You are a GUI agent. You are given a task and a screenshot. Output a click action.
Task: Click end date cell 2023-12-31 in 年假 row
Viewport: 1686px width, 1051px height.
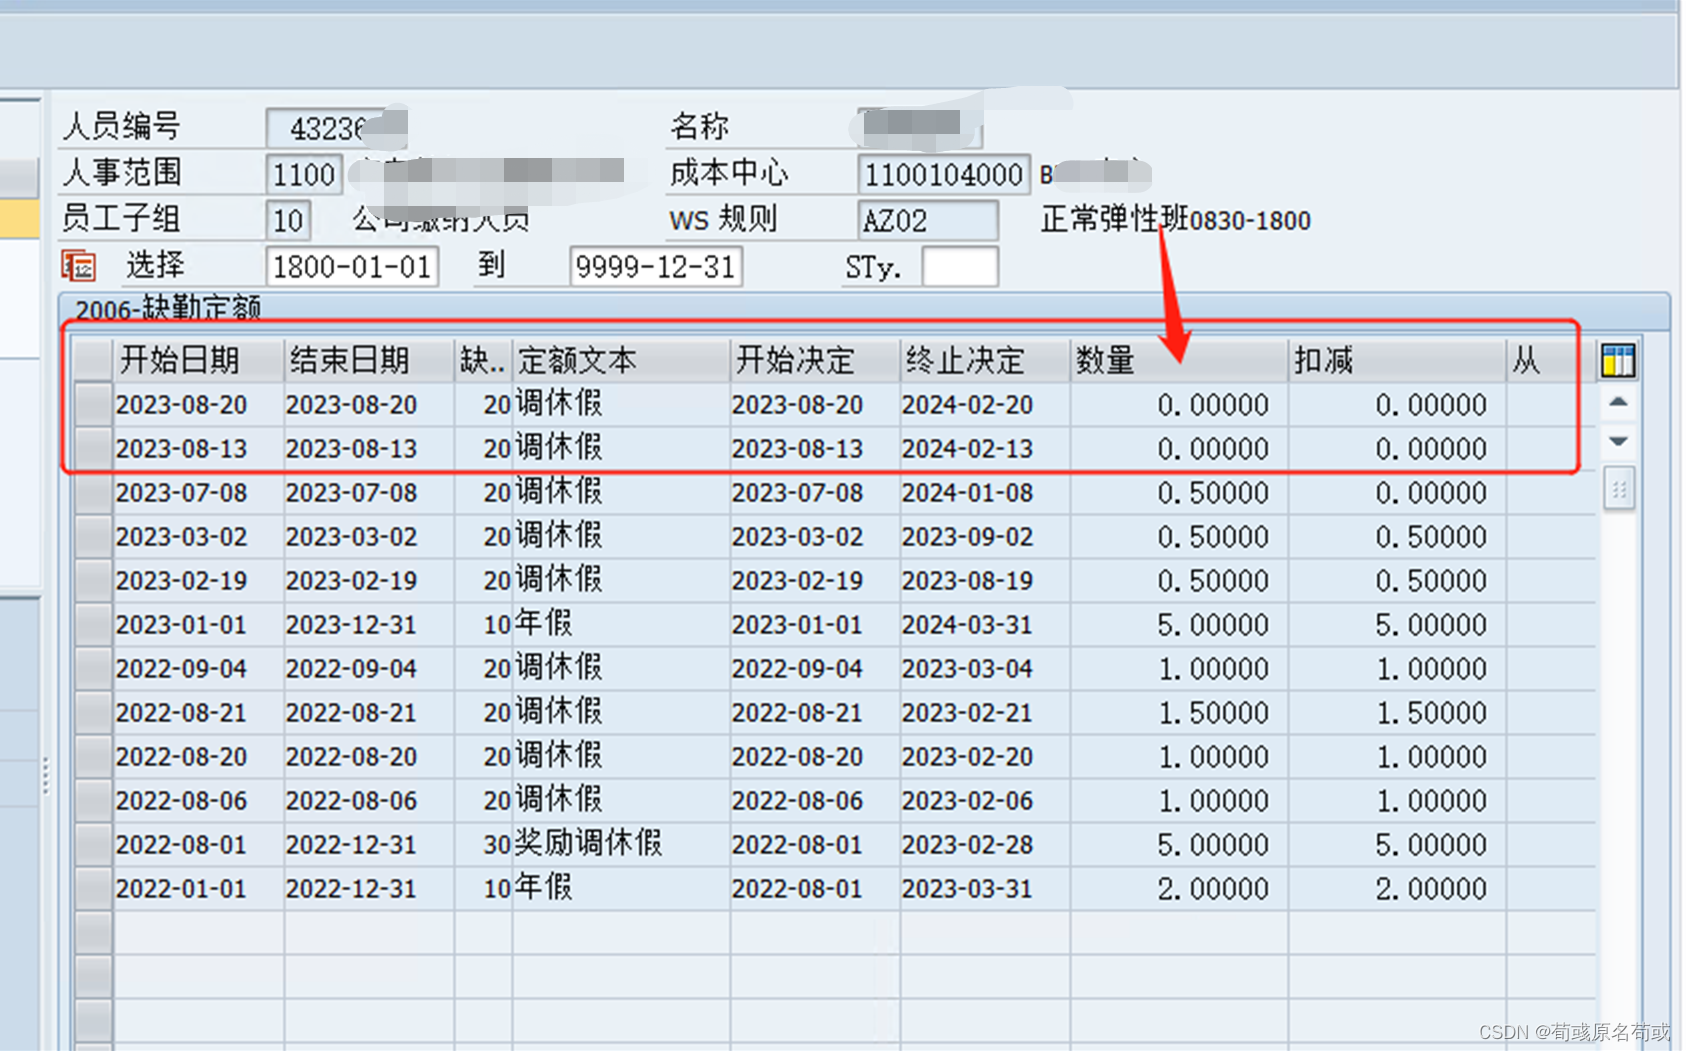[369, 625]
